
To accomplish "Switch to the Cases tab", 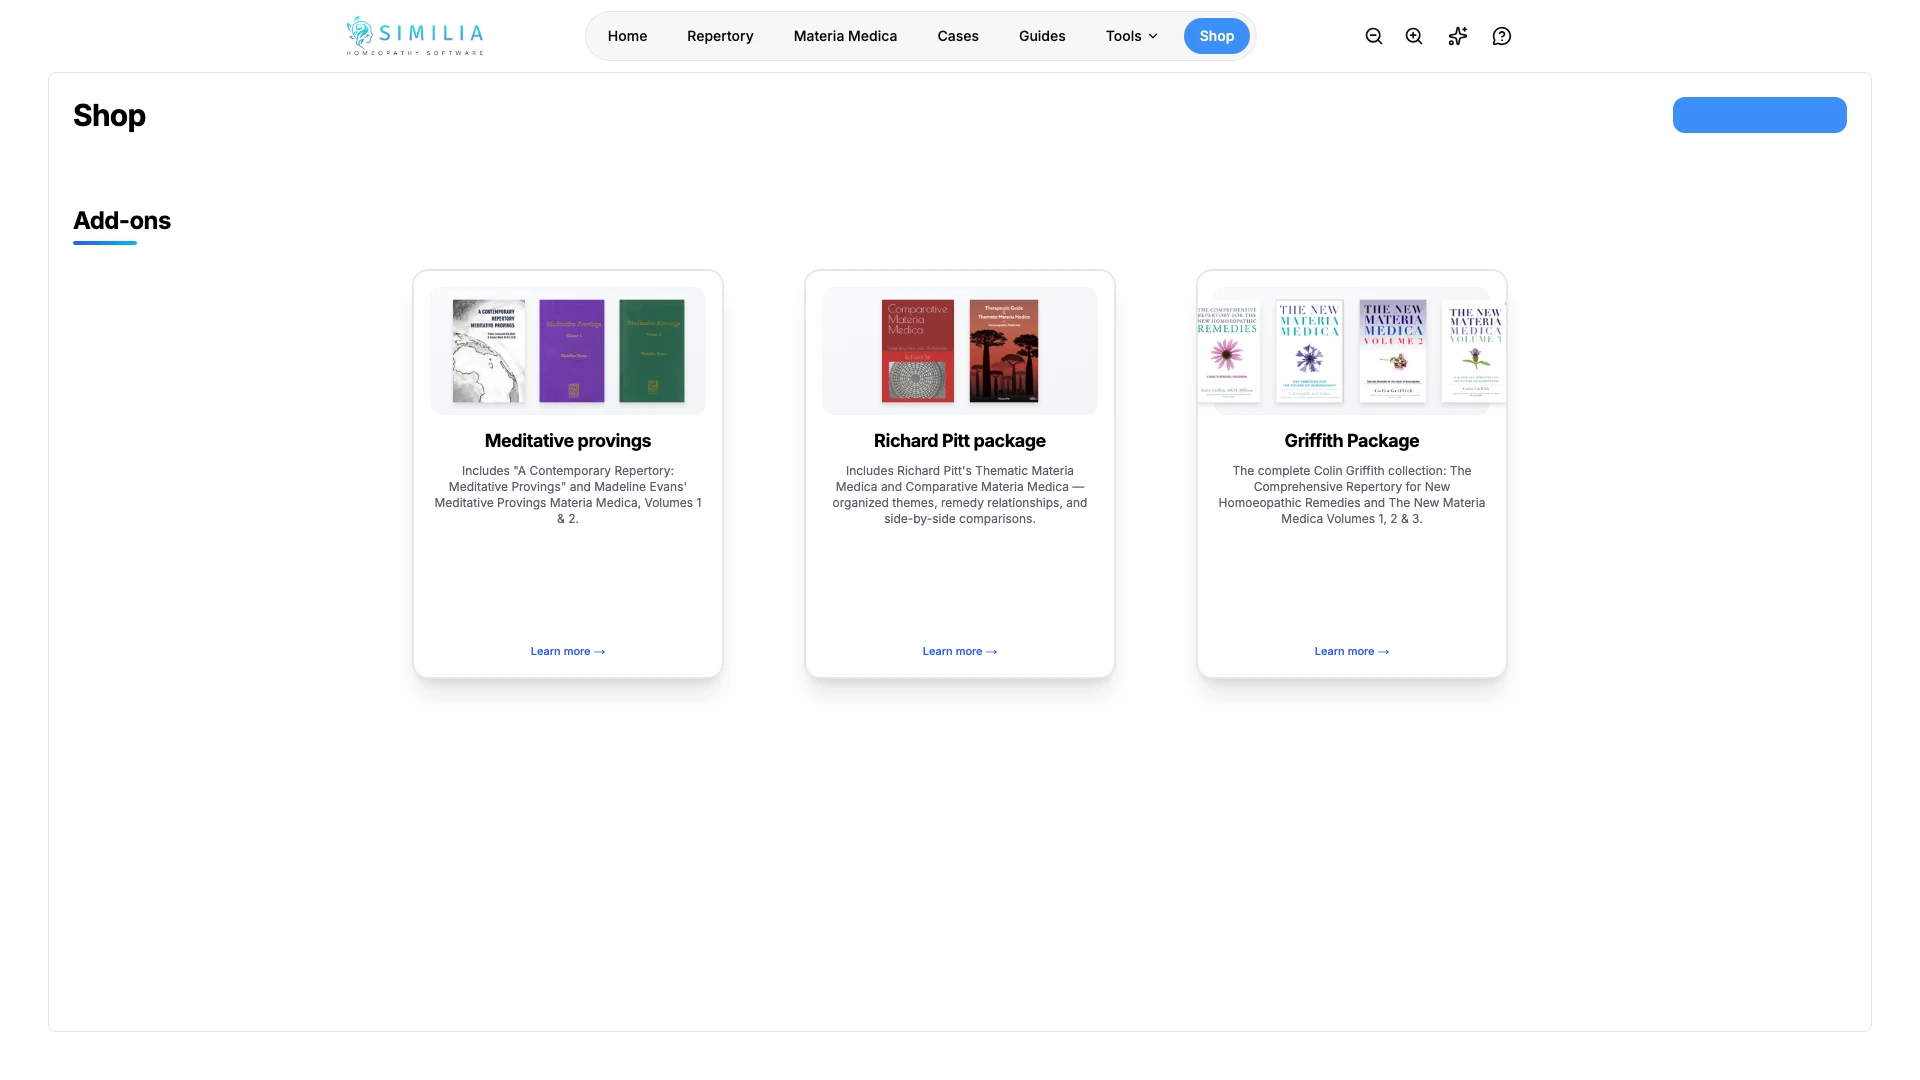I will [958, 36].
